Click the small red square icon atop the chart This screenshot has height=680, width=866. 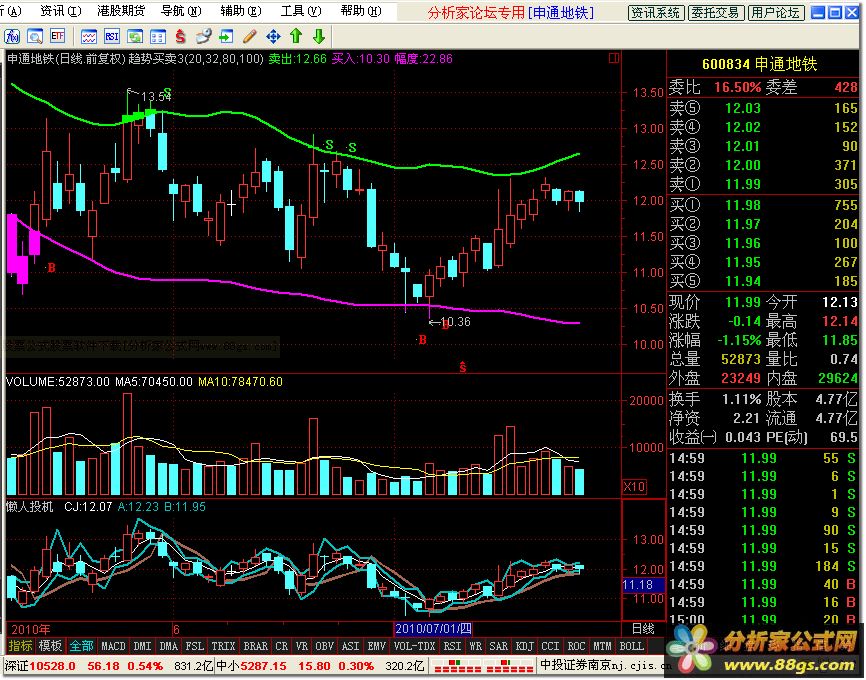[x=614, y=57]
